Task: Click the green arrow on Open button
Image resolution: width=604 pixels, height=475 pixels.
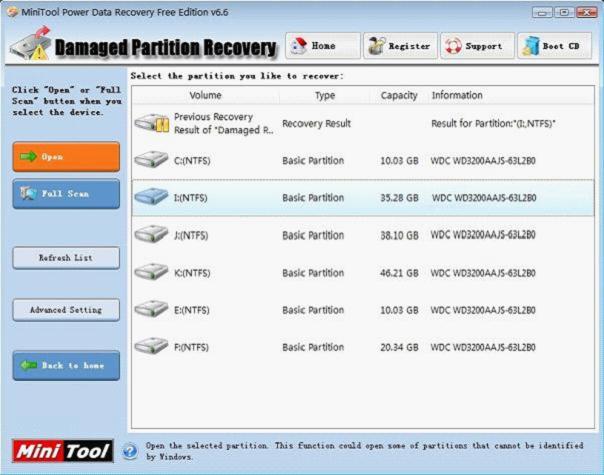Action: click(x=29, y=156)
